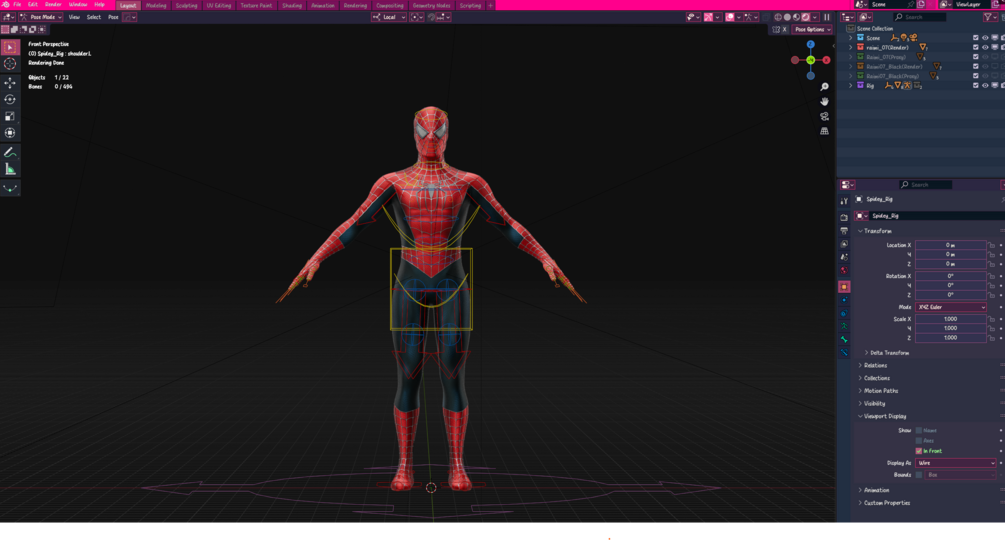Click the pan view hand icon
1005x540 pixels.
824,101
